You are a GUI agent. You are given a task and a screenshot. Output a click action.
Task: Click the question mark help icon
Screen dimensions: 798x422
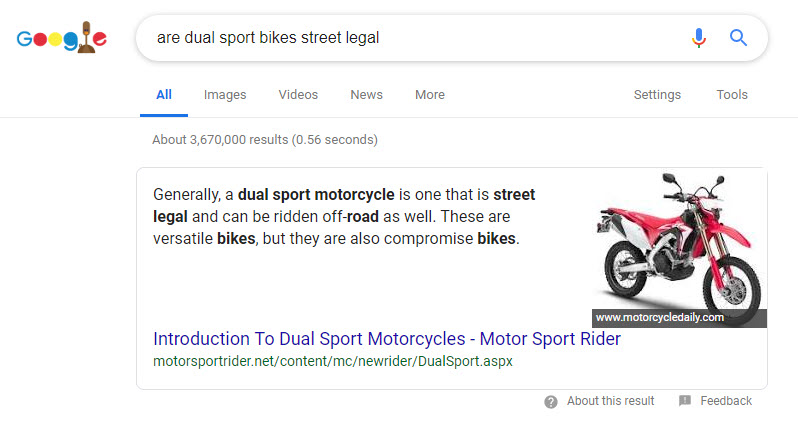click(x=551, y=401)
